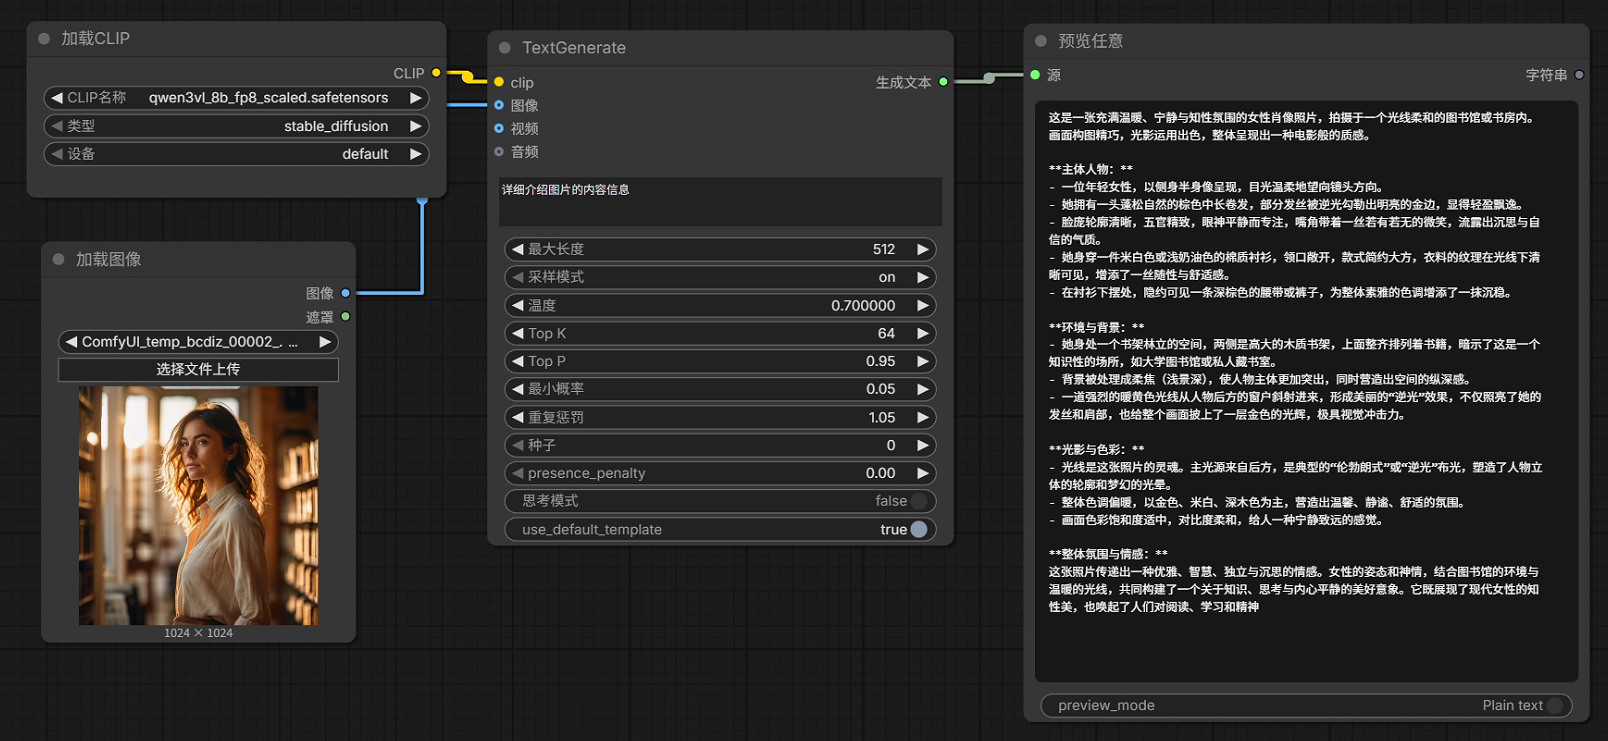The image size is (1608, 741).
Task: Increase 最大长度 with the right arrow
Action: pos(923,249)
